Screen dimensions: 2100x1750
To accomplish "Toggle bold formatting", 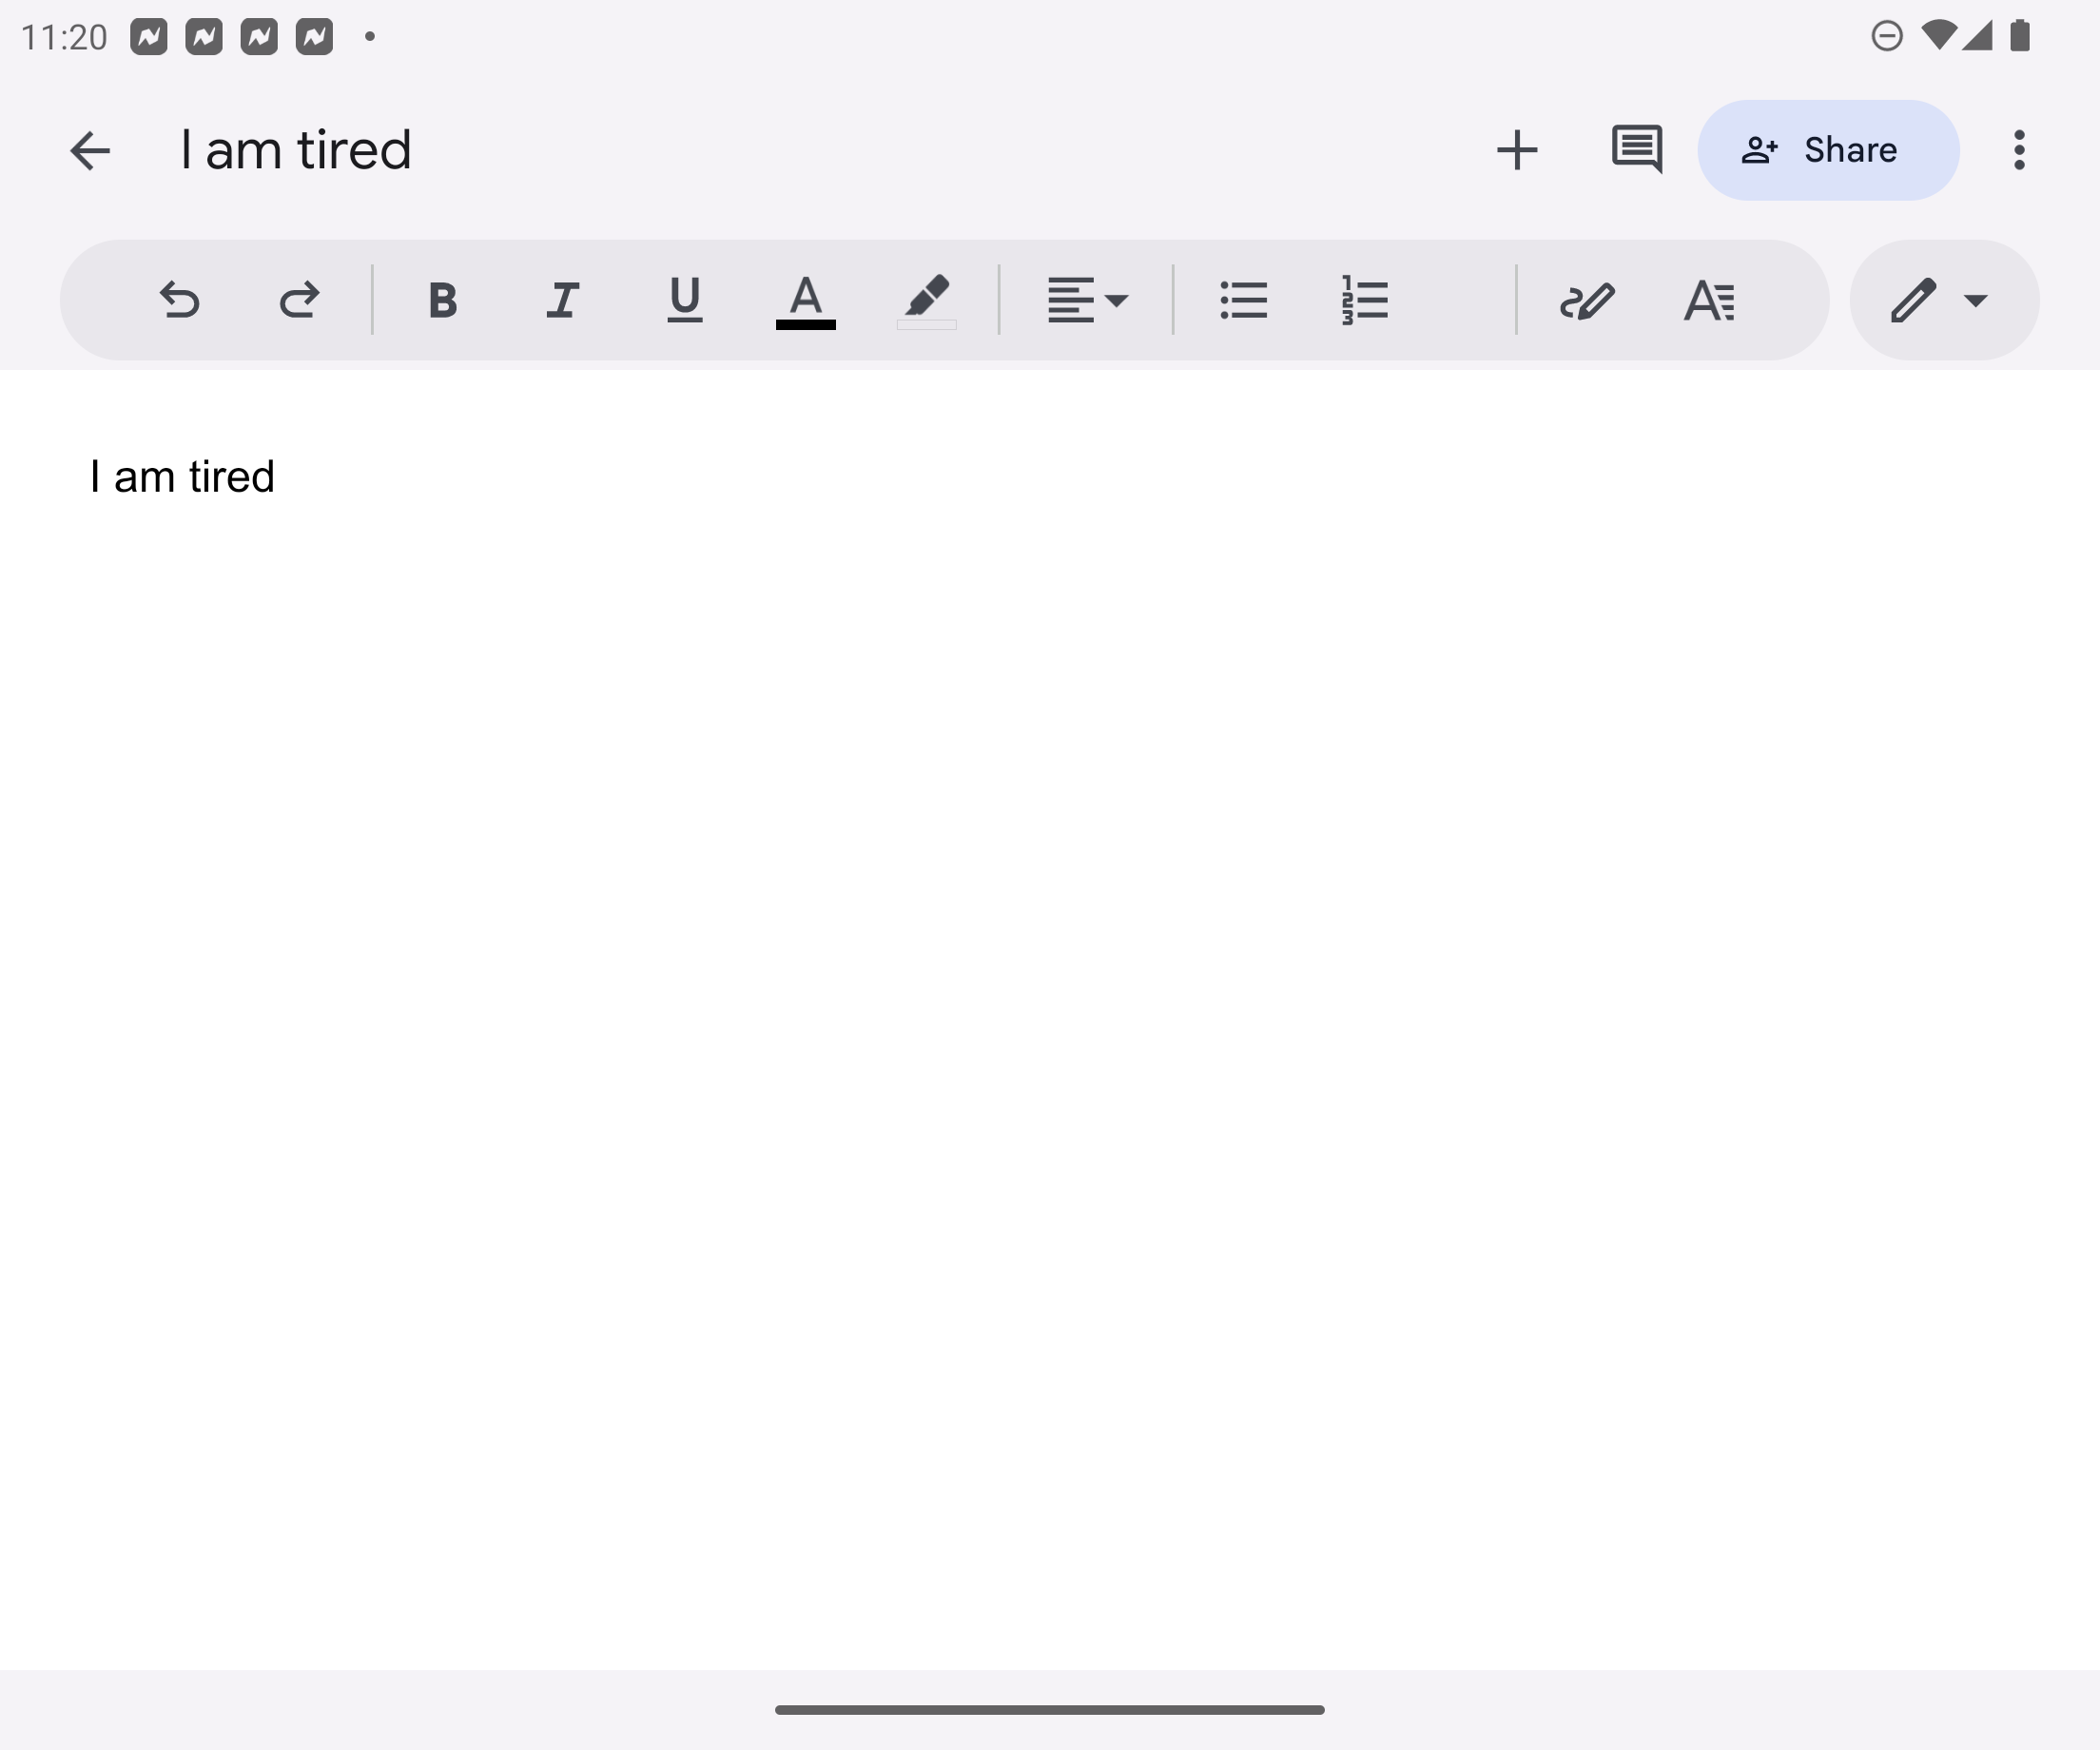I will pyautogui.click(x=442, y=300).
